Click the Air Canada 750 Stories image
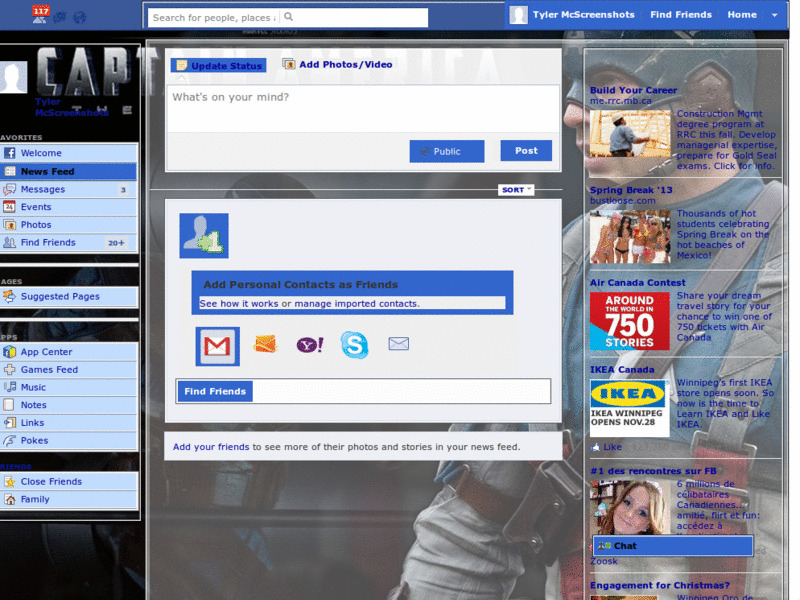The height and width of the screenshot is (600, 800). tap(630, 321)
